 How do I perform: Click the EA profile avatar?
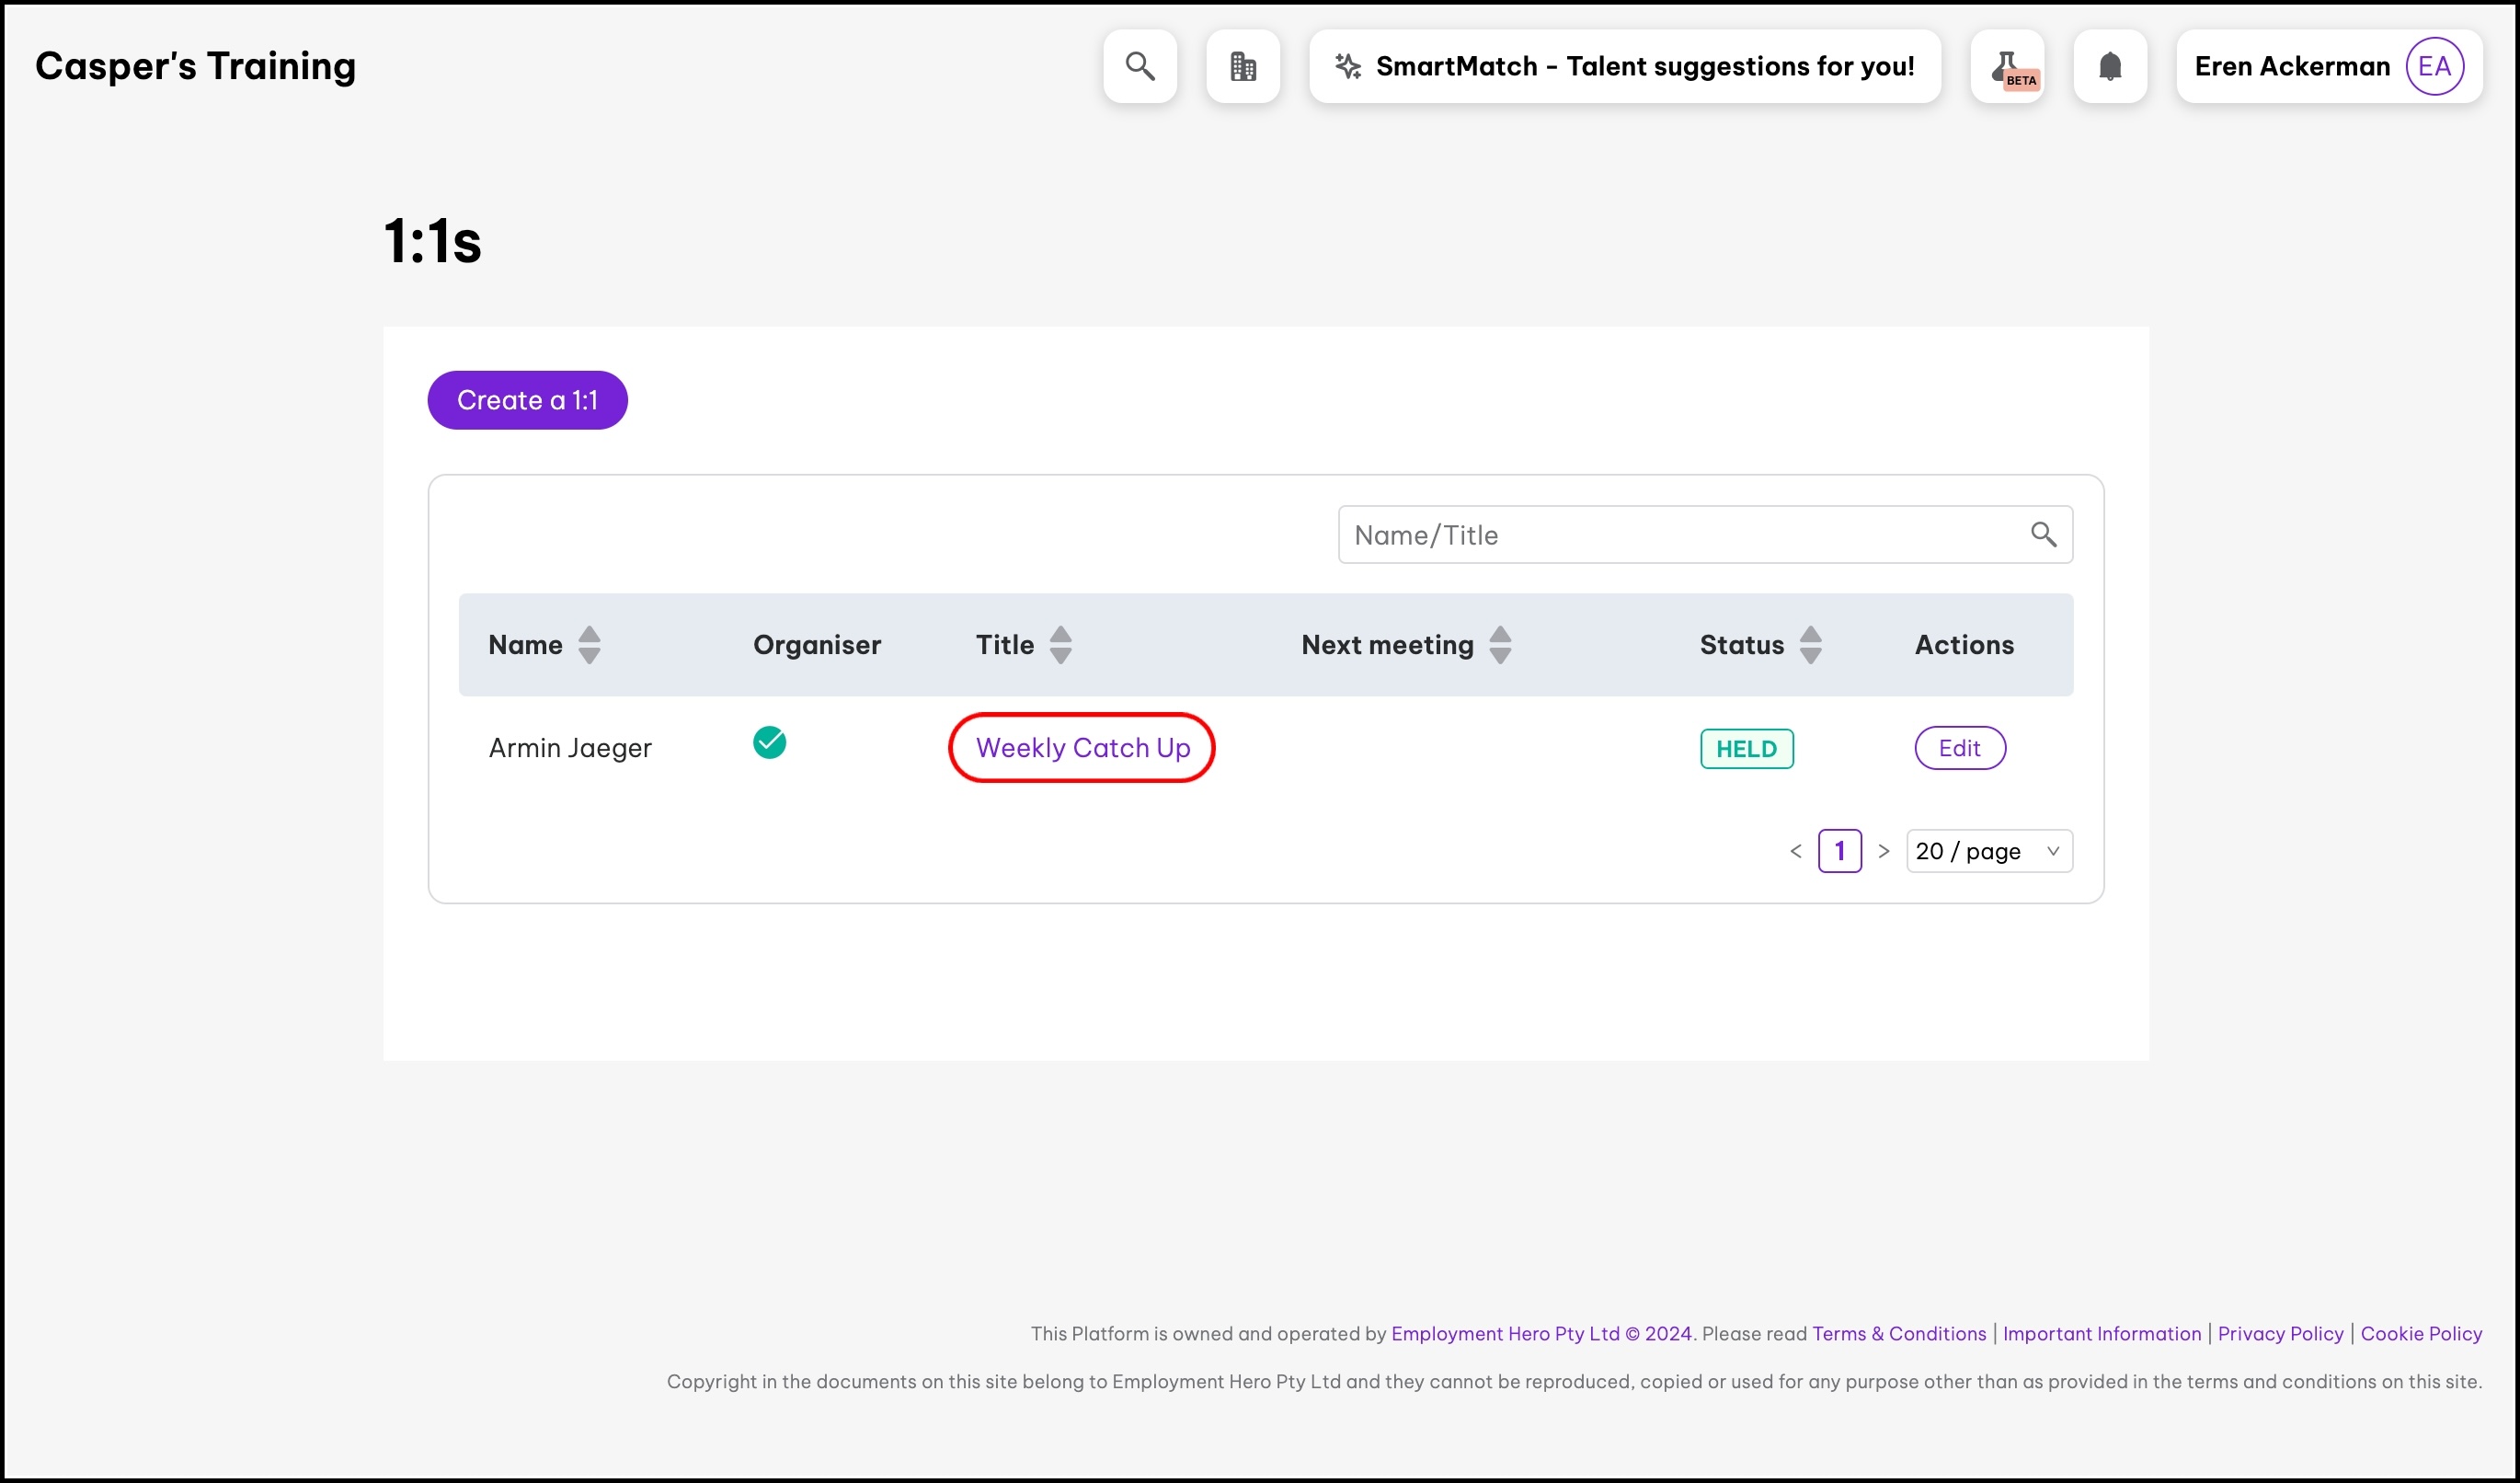pos(2434,66)
